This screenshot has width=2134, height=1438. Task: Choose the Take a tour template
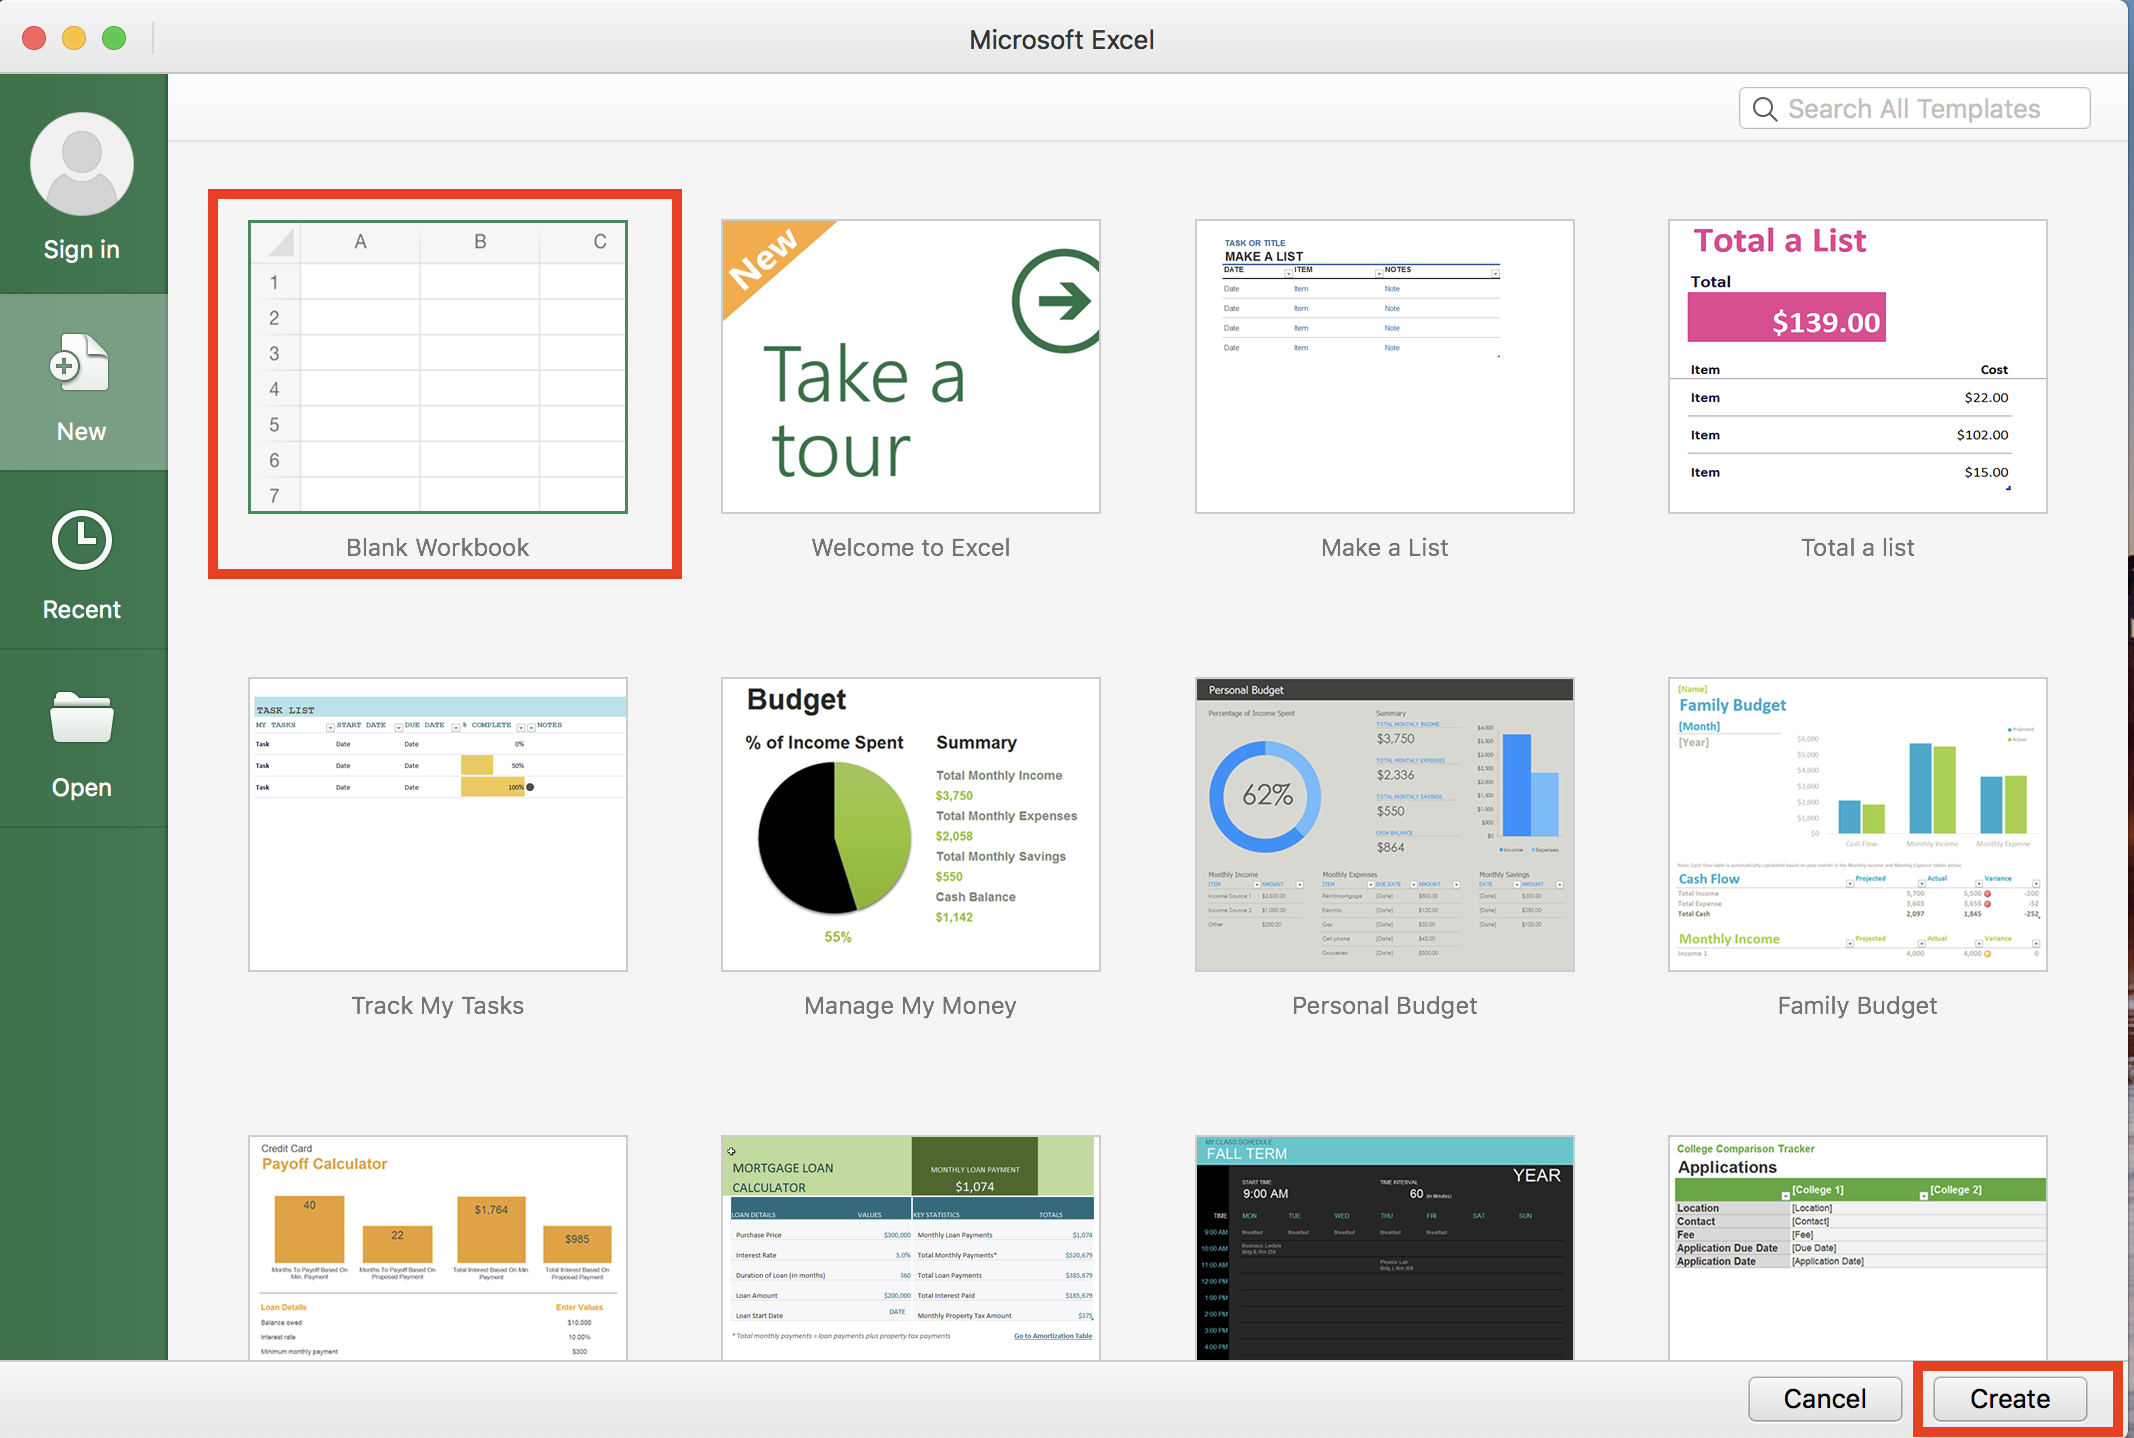pos(911,367)
